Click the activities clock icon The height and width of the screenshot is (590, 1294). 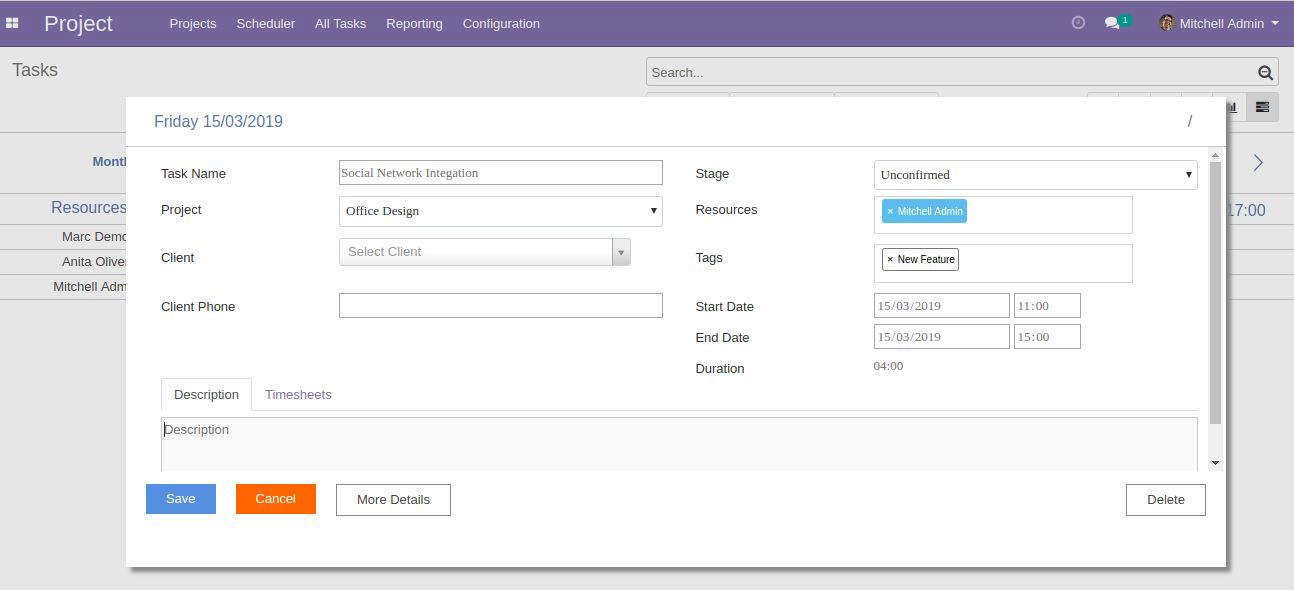[x=1078, y=23]
